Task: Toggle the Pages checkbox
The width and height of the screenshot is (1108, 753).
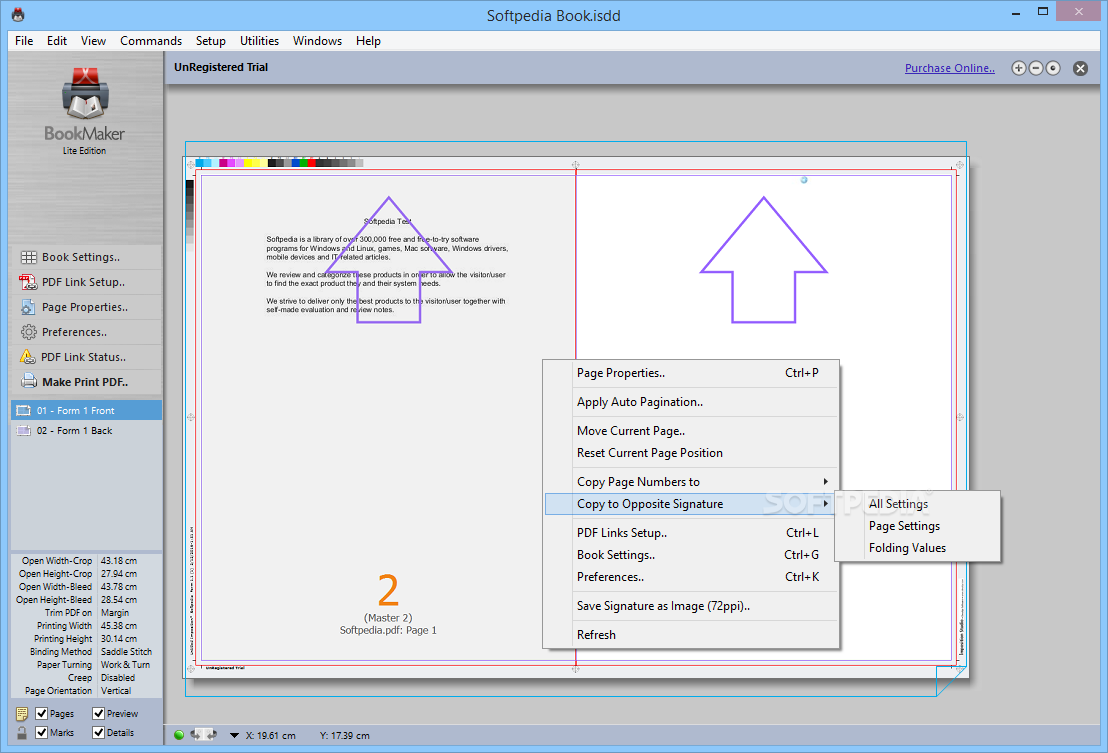Action: coord(42,713)
